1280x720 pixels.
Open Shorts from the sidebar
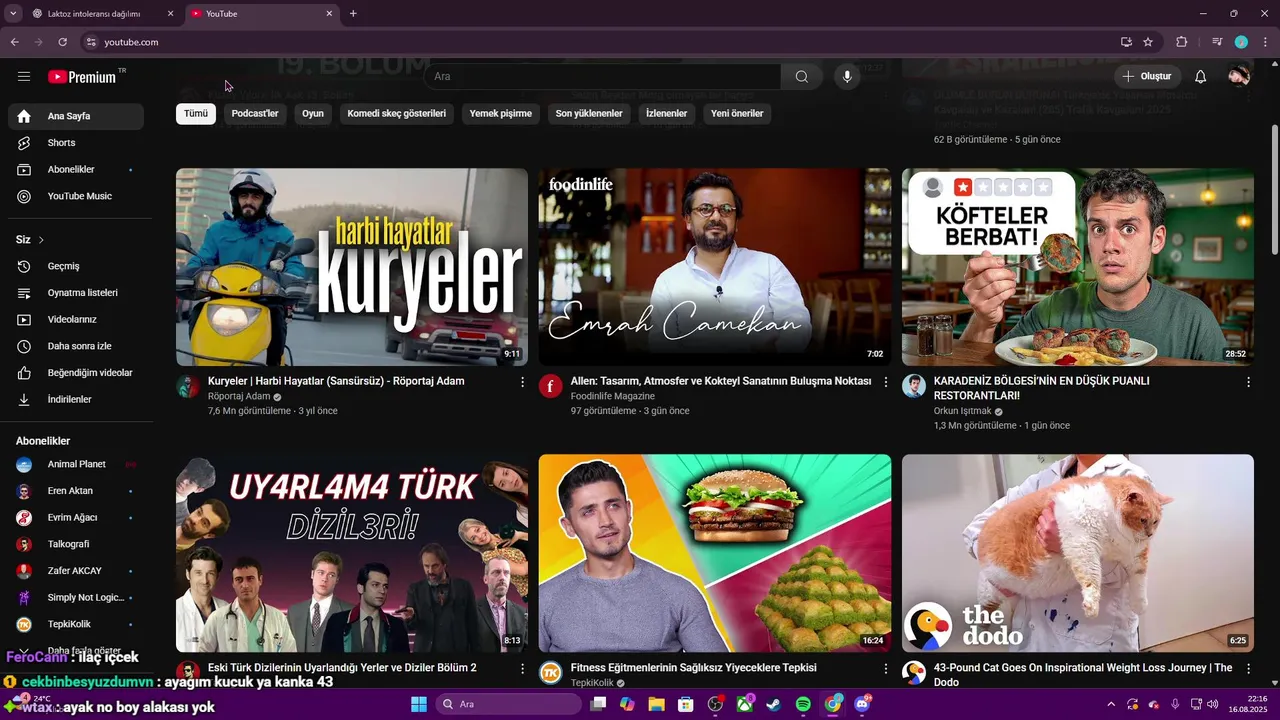[76, 143]
